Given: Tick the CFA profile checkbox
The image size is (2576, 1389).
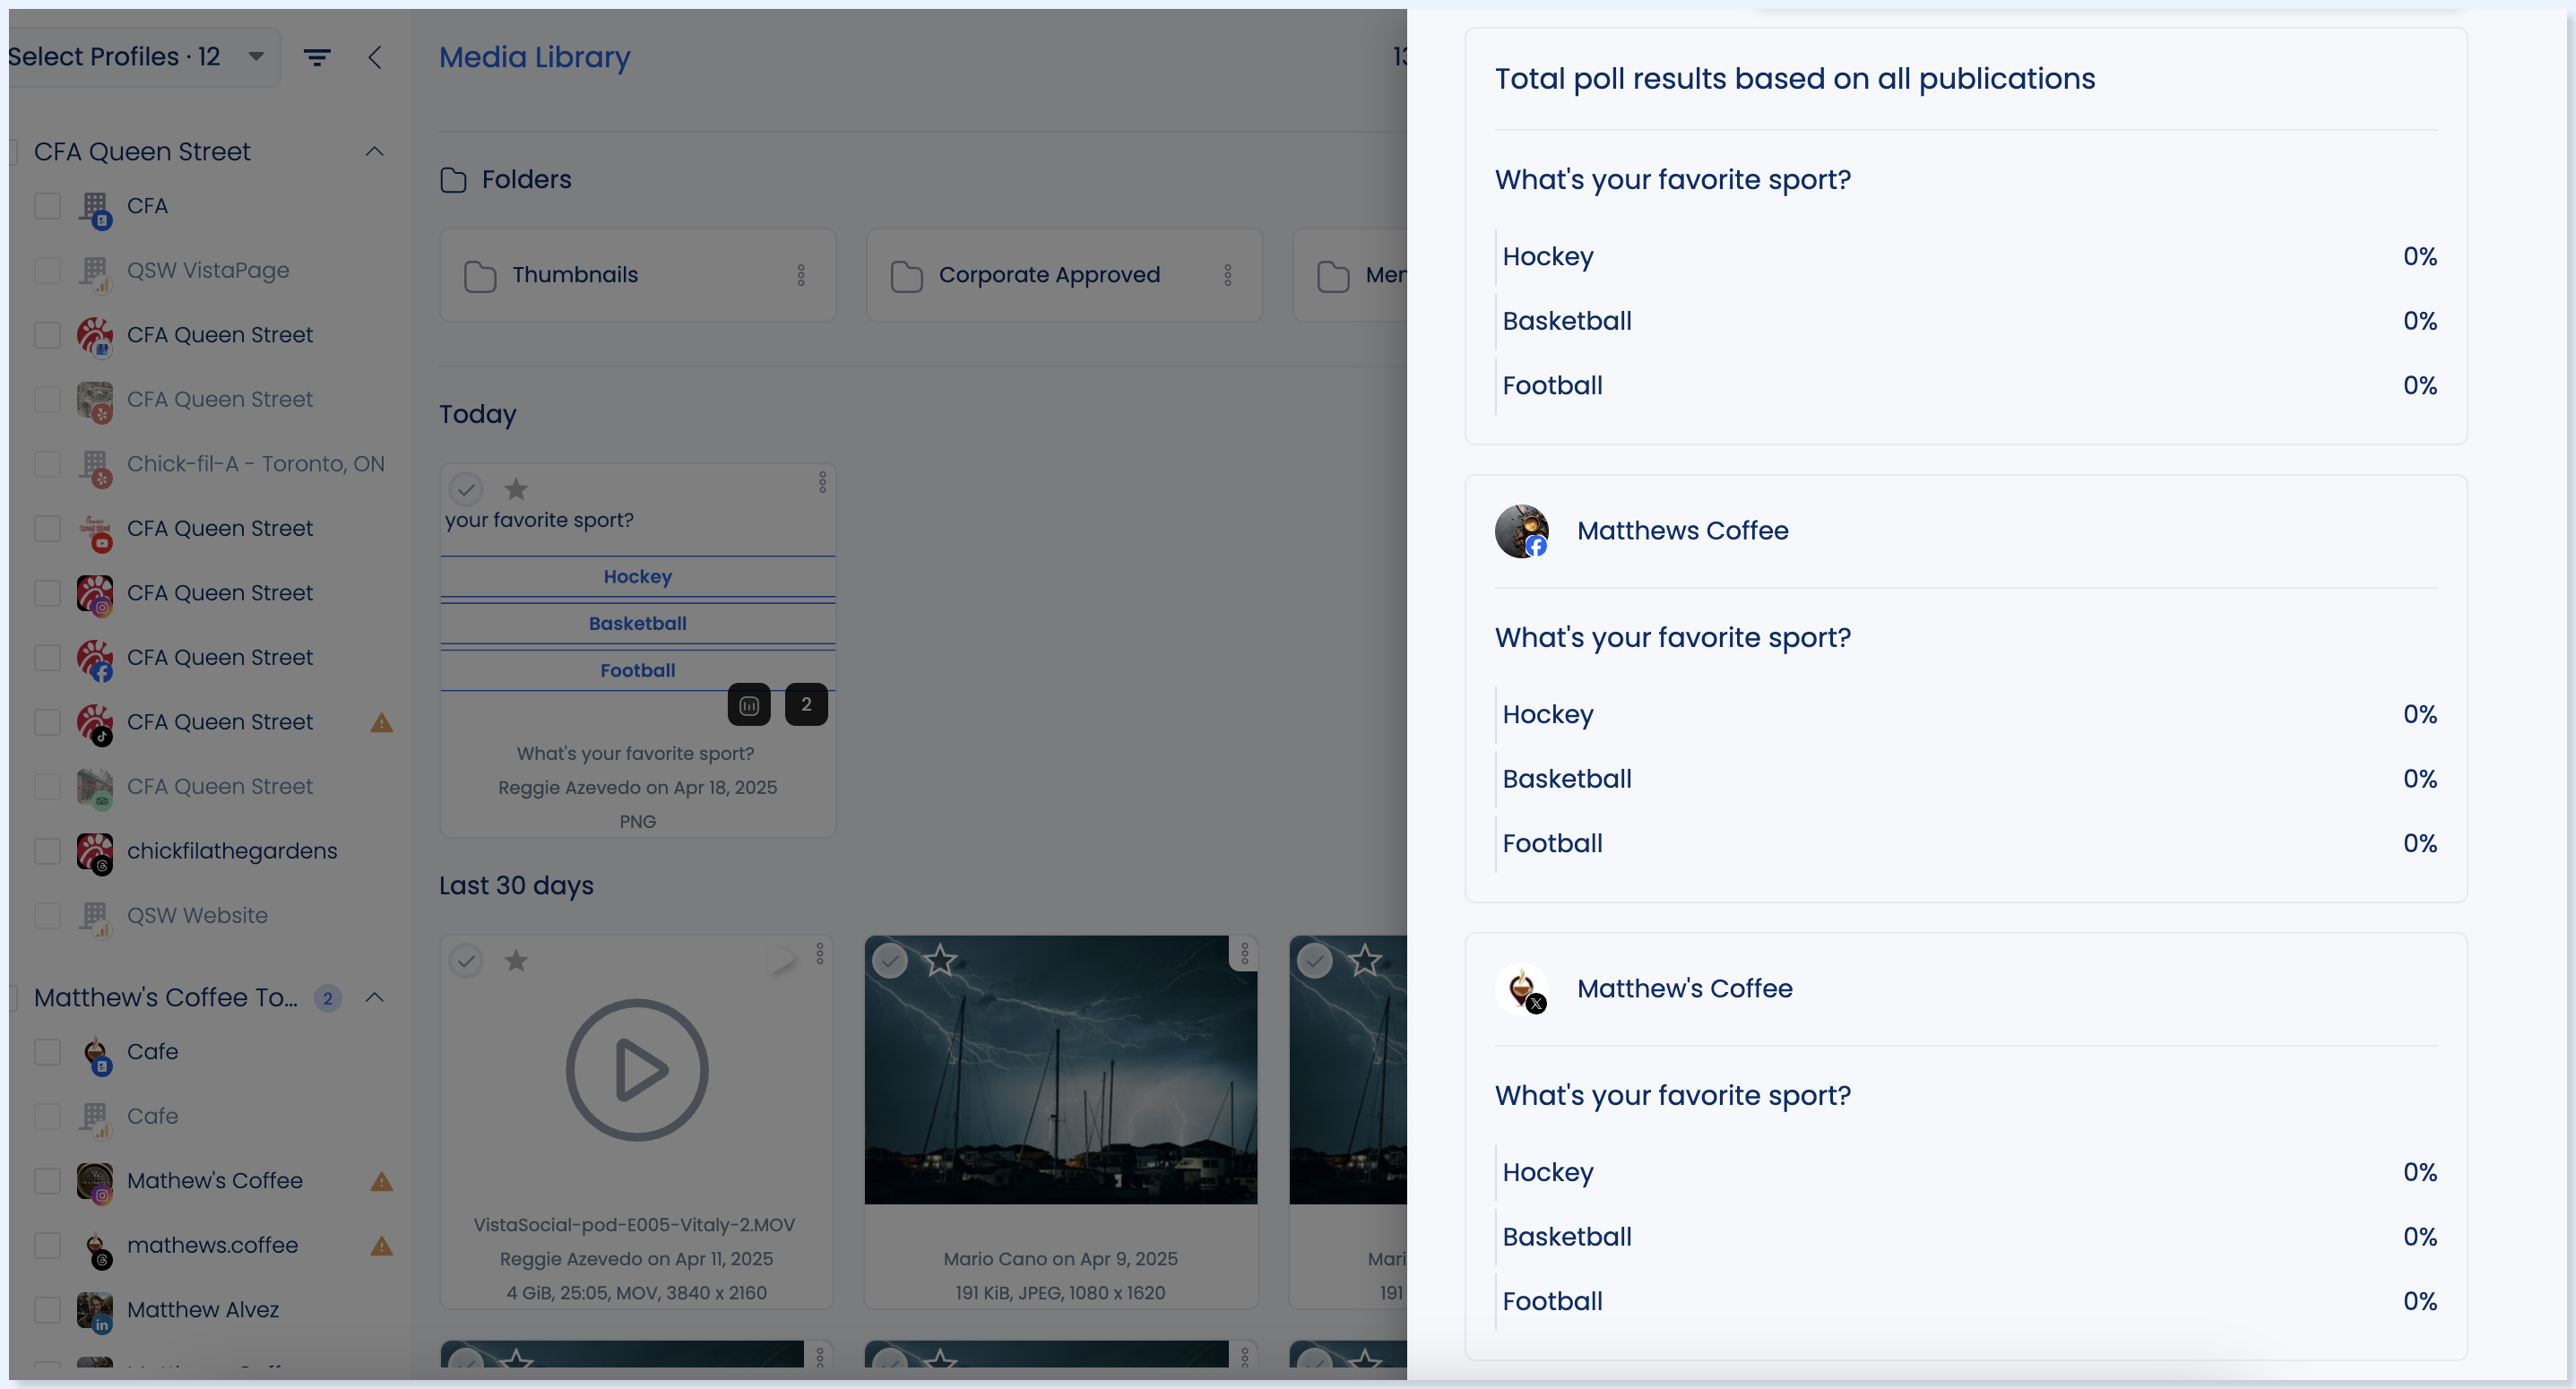Looking at the screenshot, I should pos(47,206).
